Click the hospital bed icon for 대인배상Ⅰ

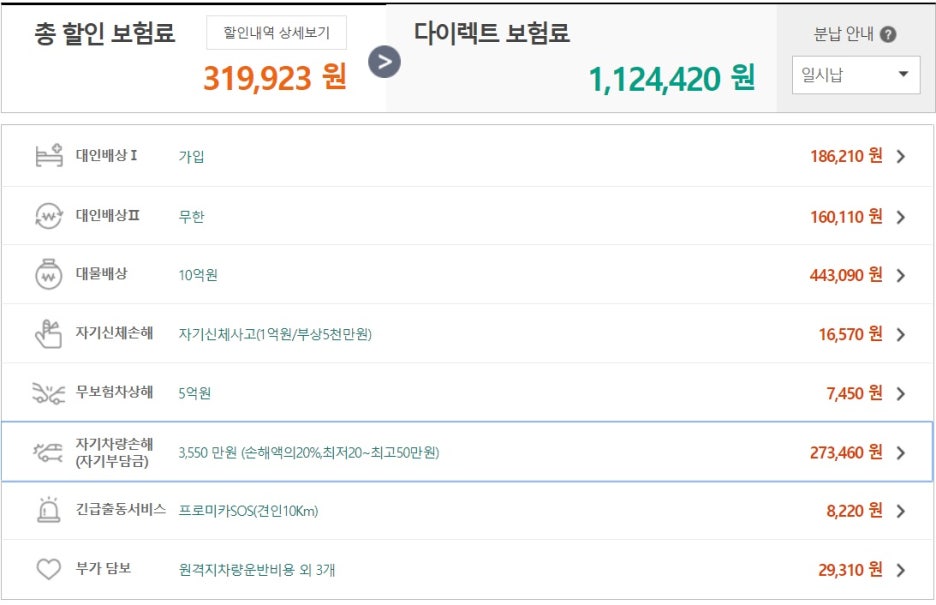(49, 157)
